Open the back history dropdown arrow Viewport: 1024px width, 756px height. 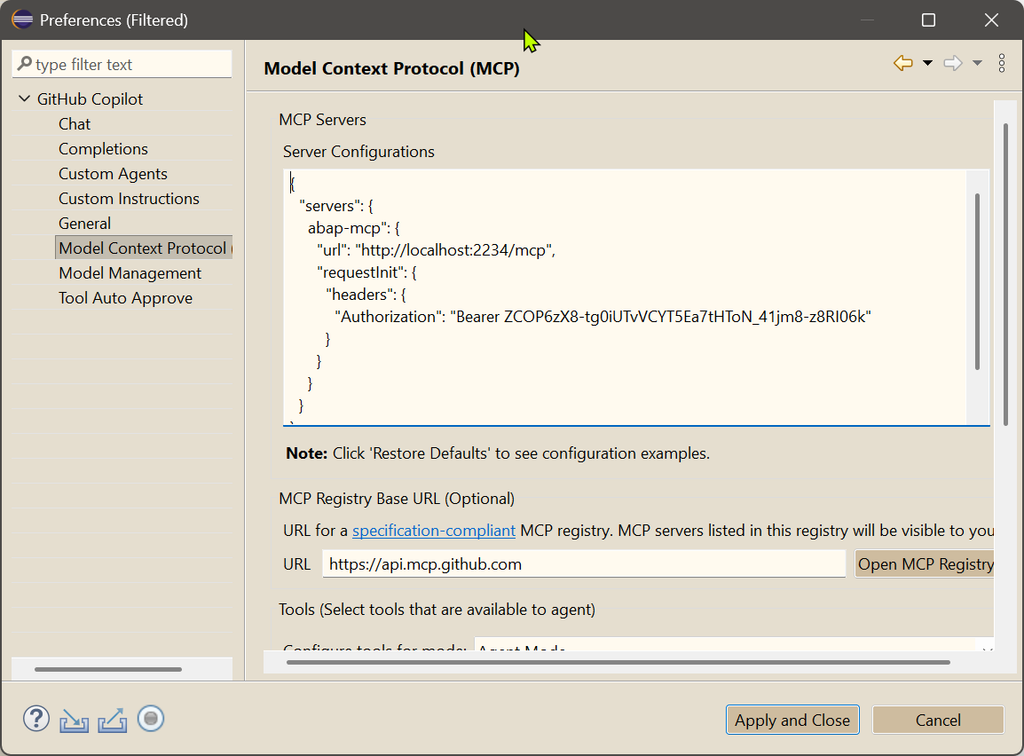click(x=927, y=63)
